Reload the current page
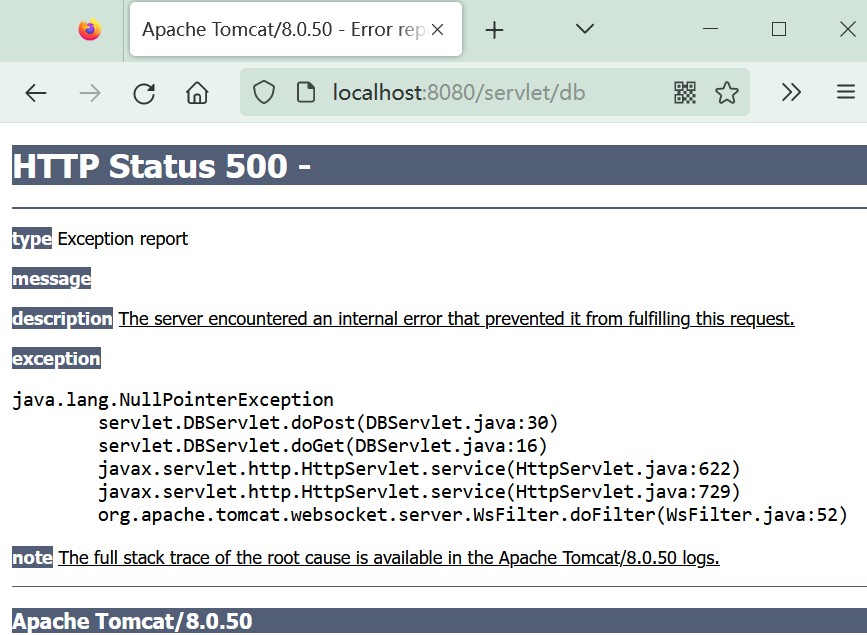 point(144,93)
